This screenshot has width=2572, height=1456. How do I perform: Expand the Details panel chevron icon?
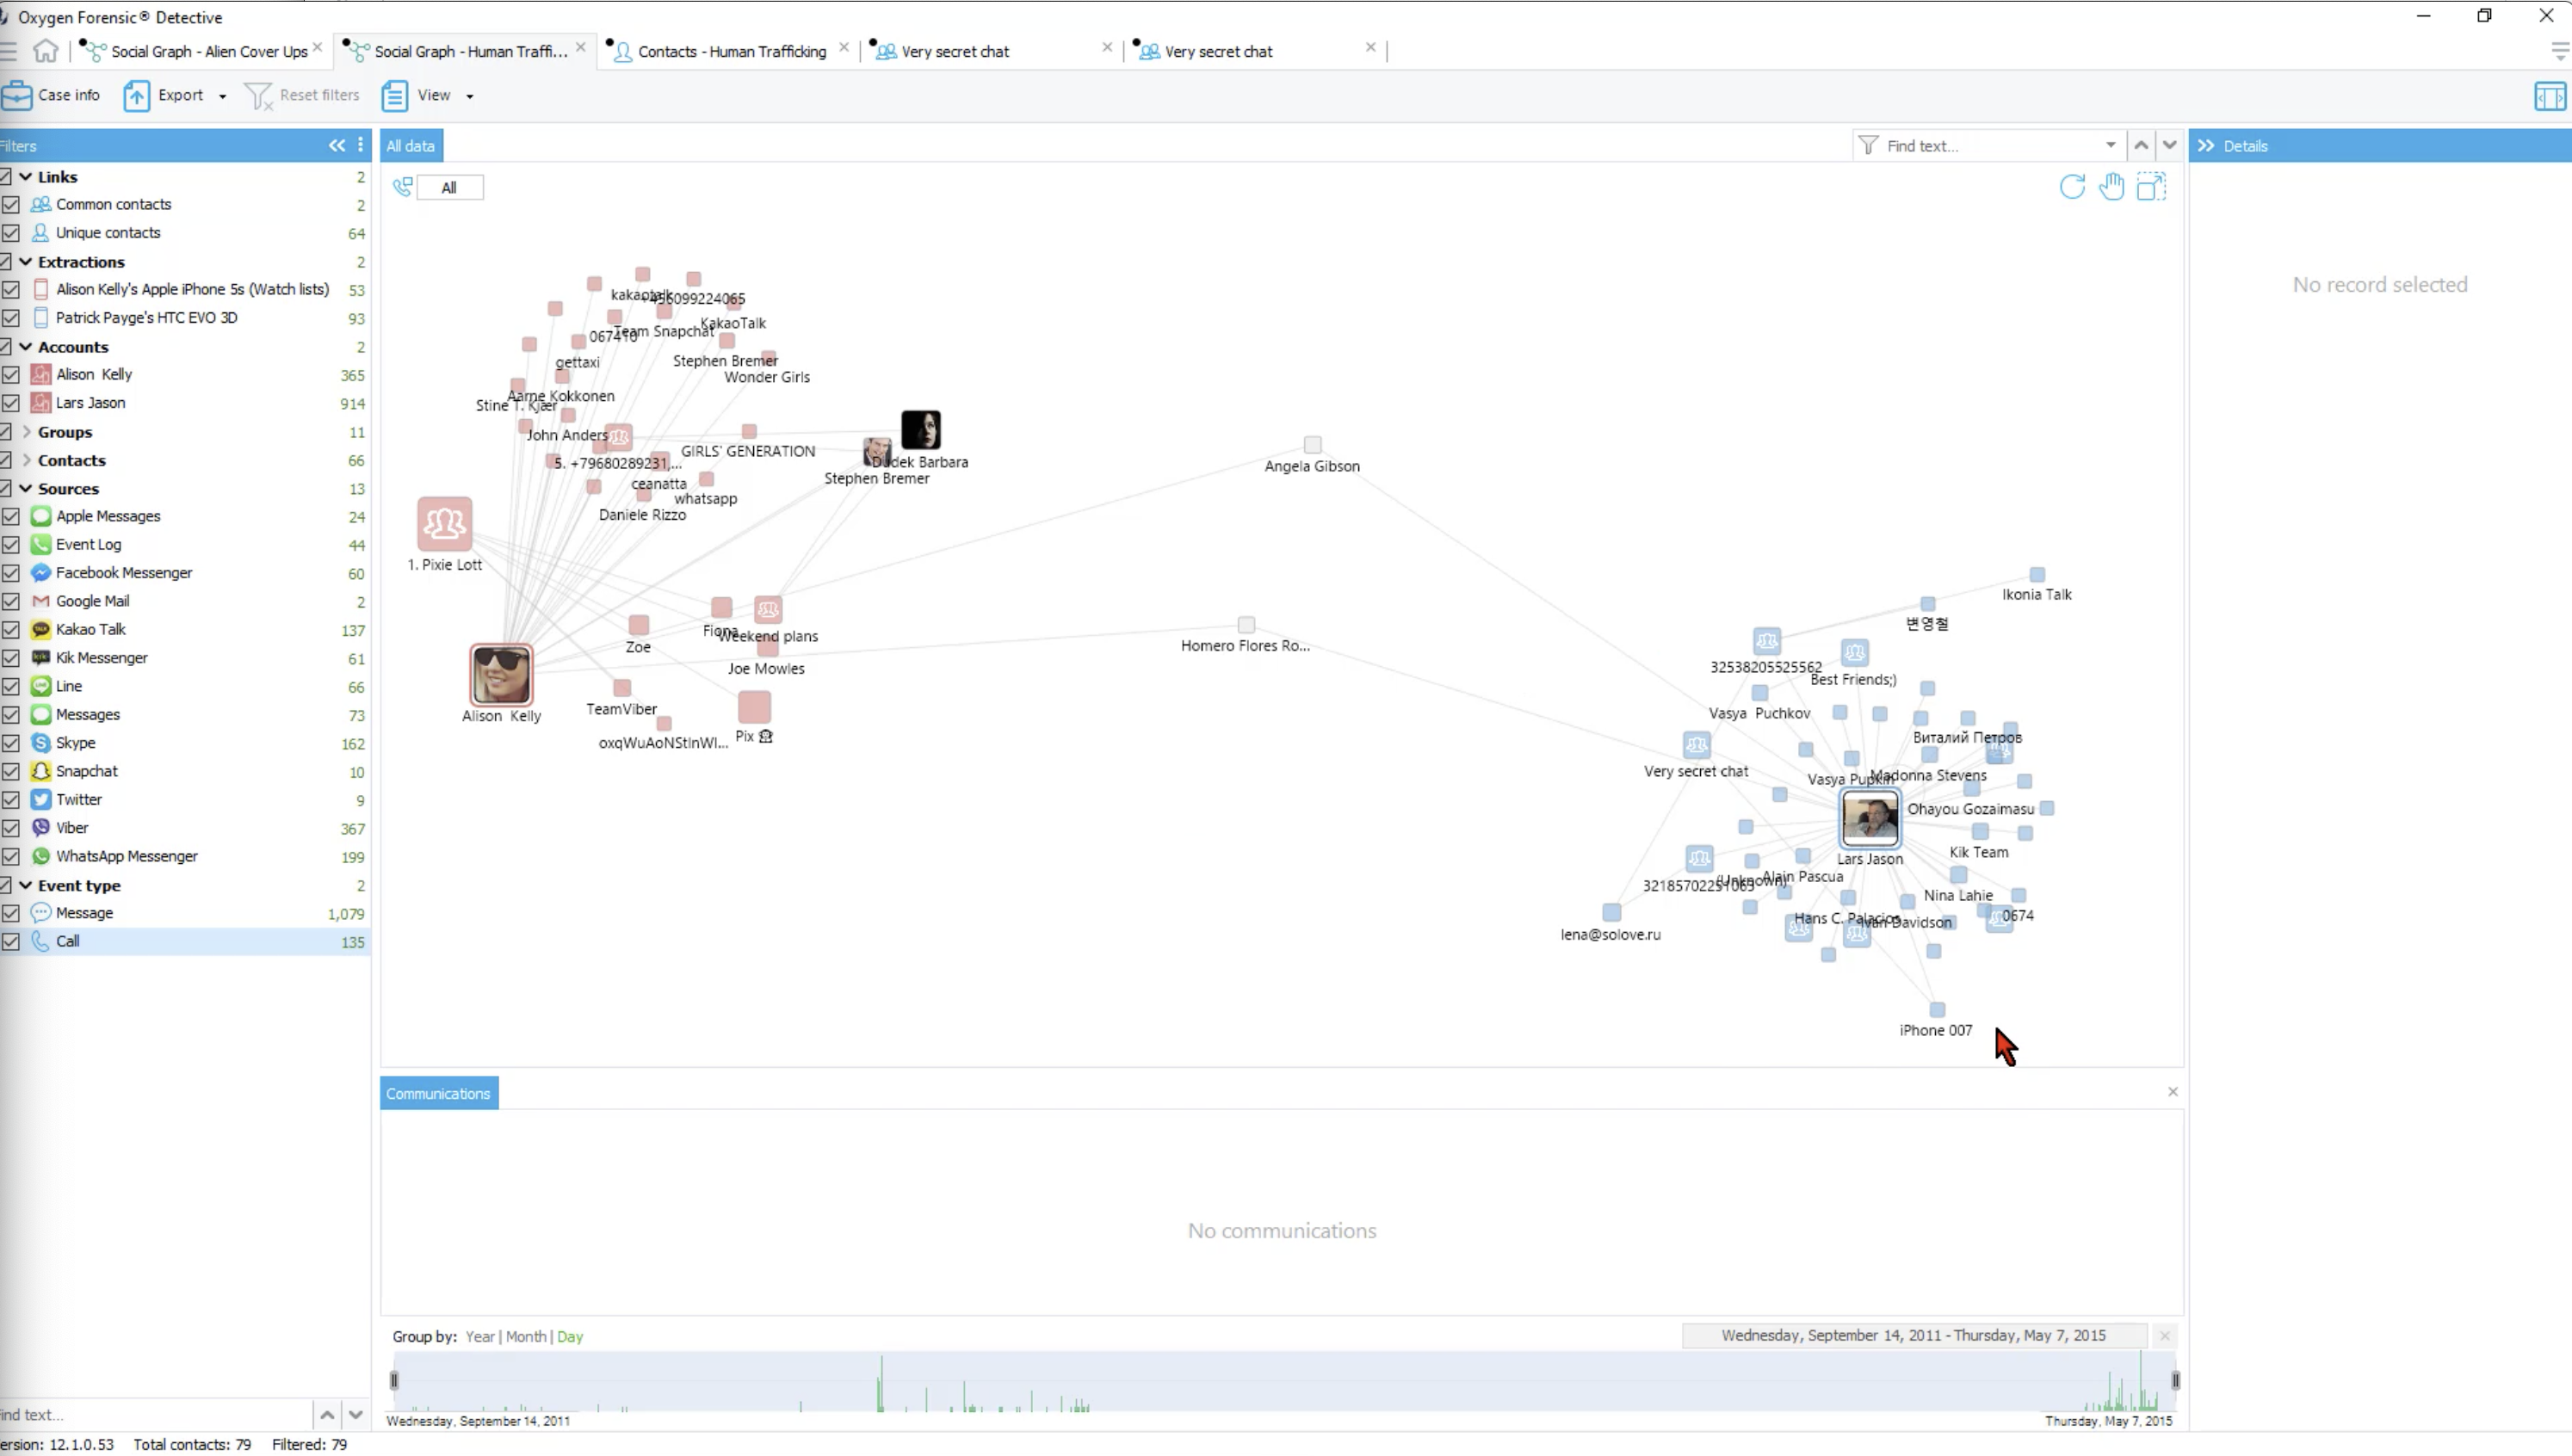coord(2206,145)
